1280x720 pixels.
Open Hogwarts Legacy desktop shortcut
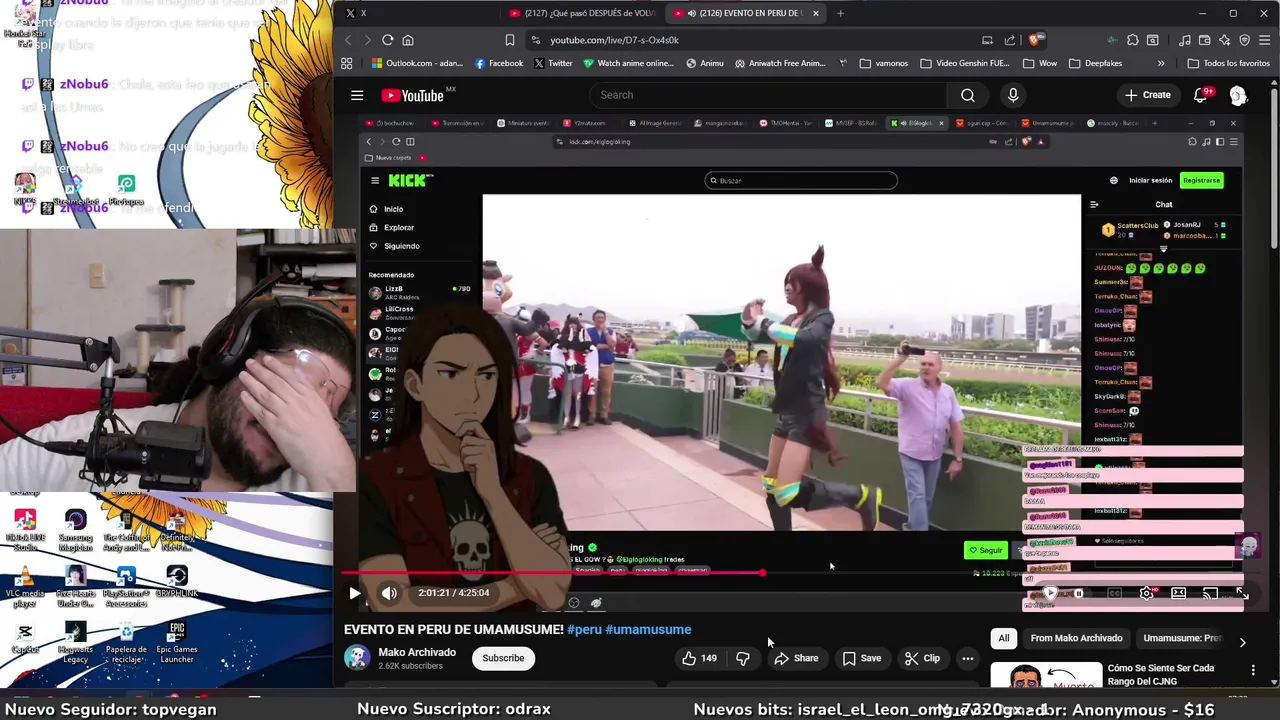coord(75,643)
